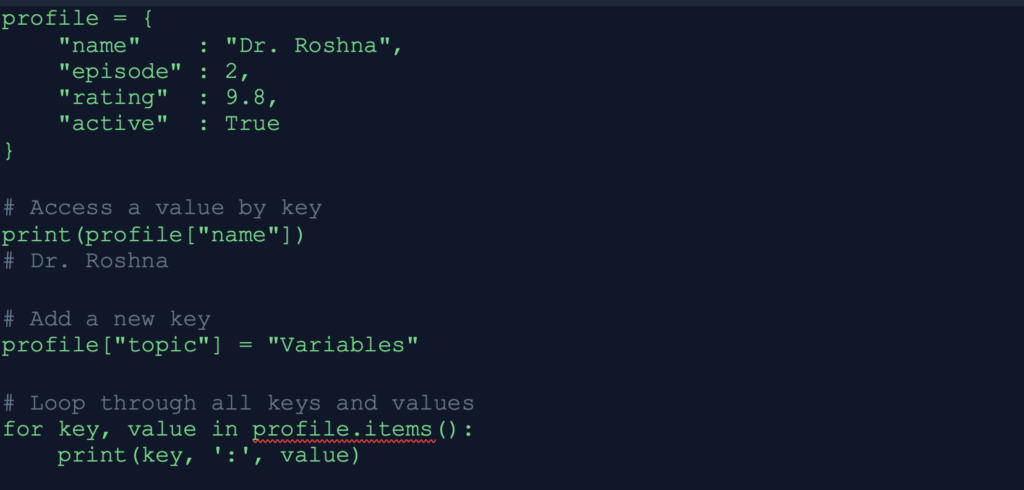Viewport: 1024px width, 490px height.
Task: Click the closing curly brace of profile
Action: [x=9, y=150]
